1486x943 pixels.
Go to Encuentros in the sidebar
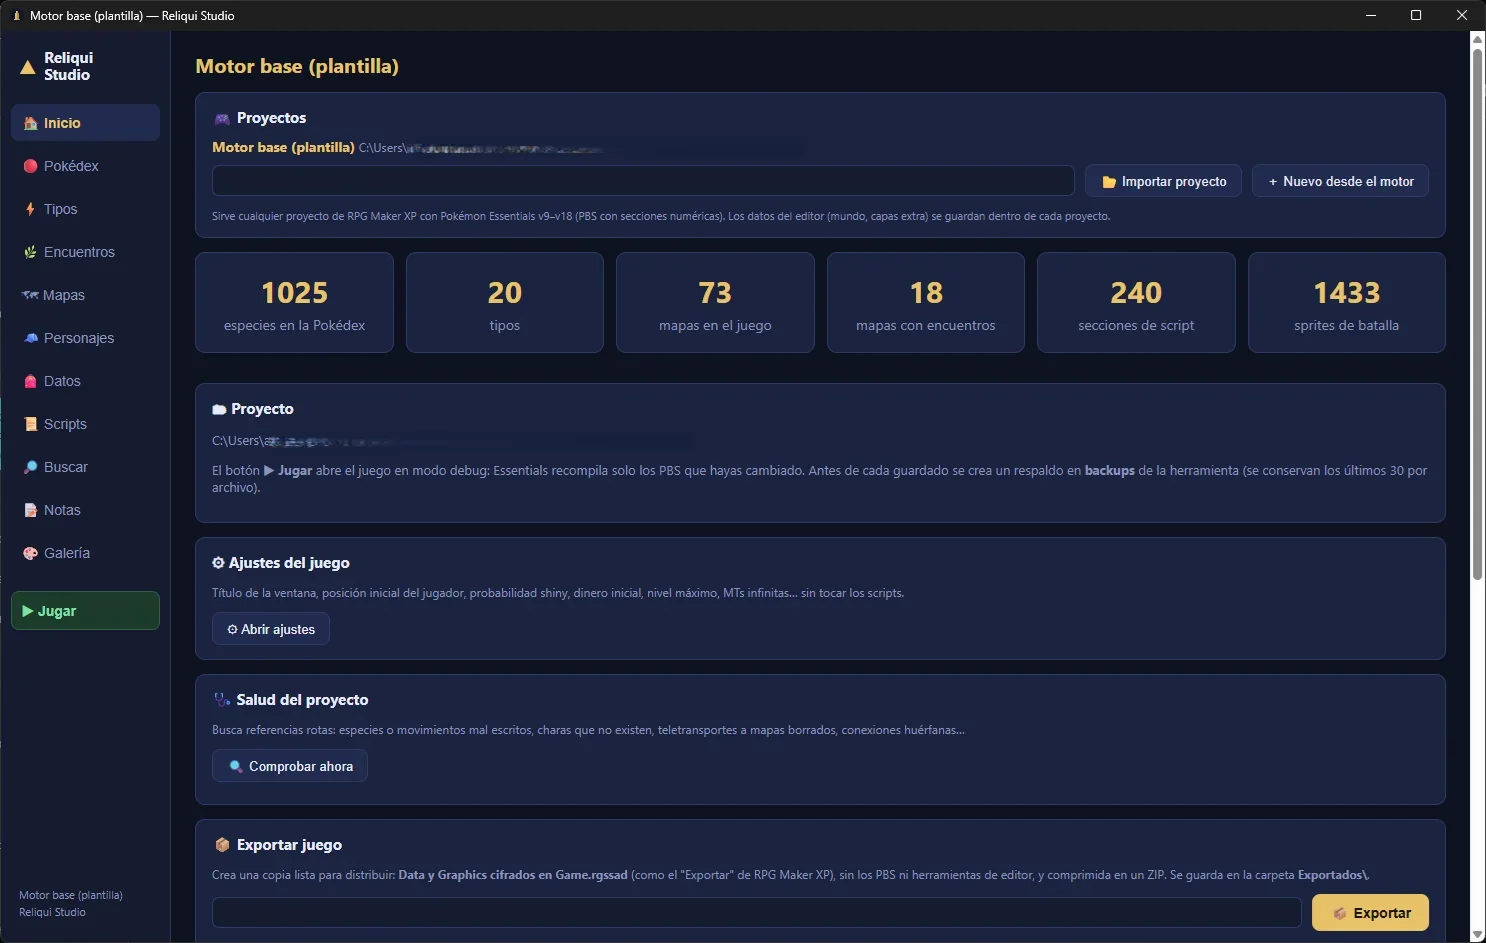(x=85, y=252)
